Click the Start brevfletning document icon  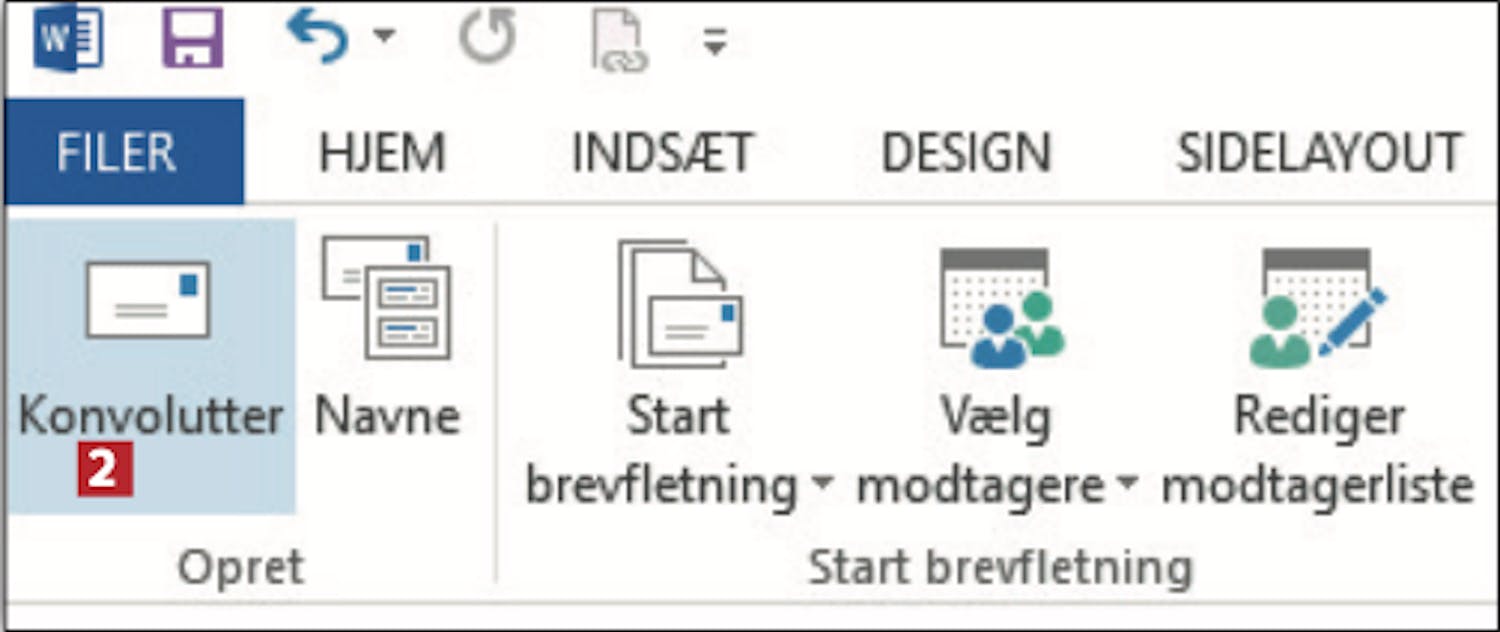(x=680, y=304)
